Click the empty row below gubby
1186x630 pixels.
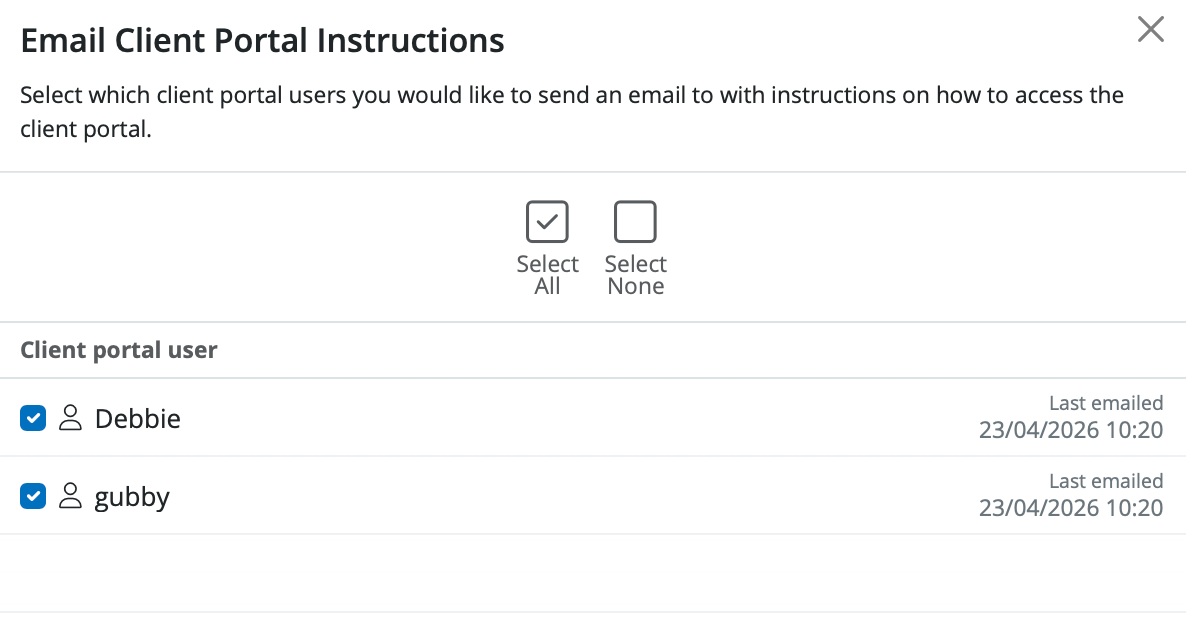593,572
